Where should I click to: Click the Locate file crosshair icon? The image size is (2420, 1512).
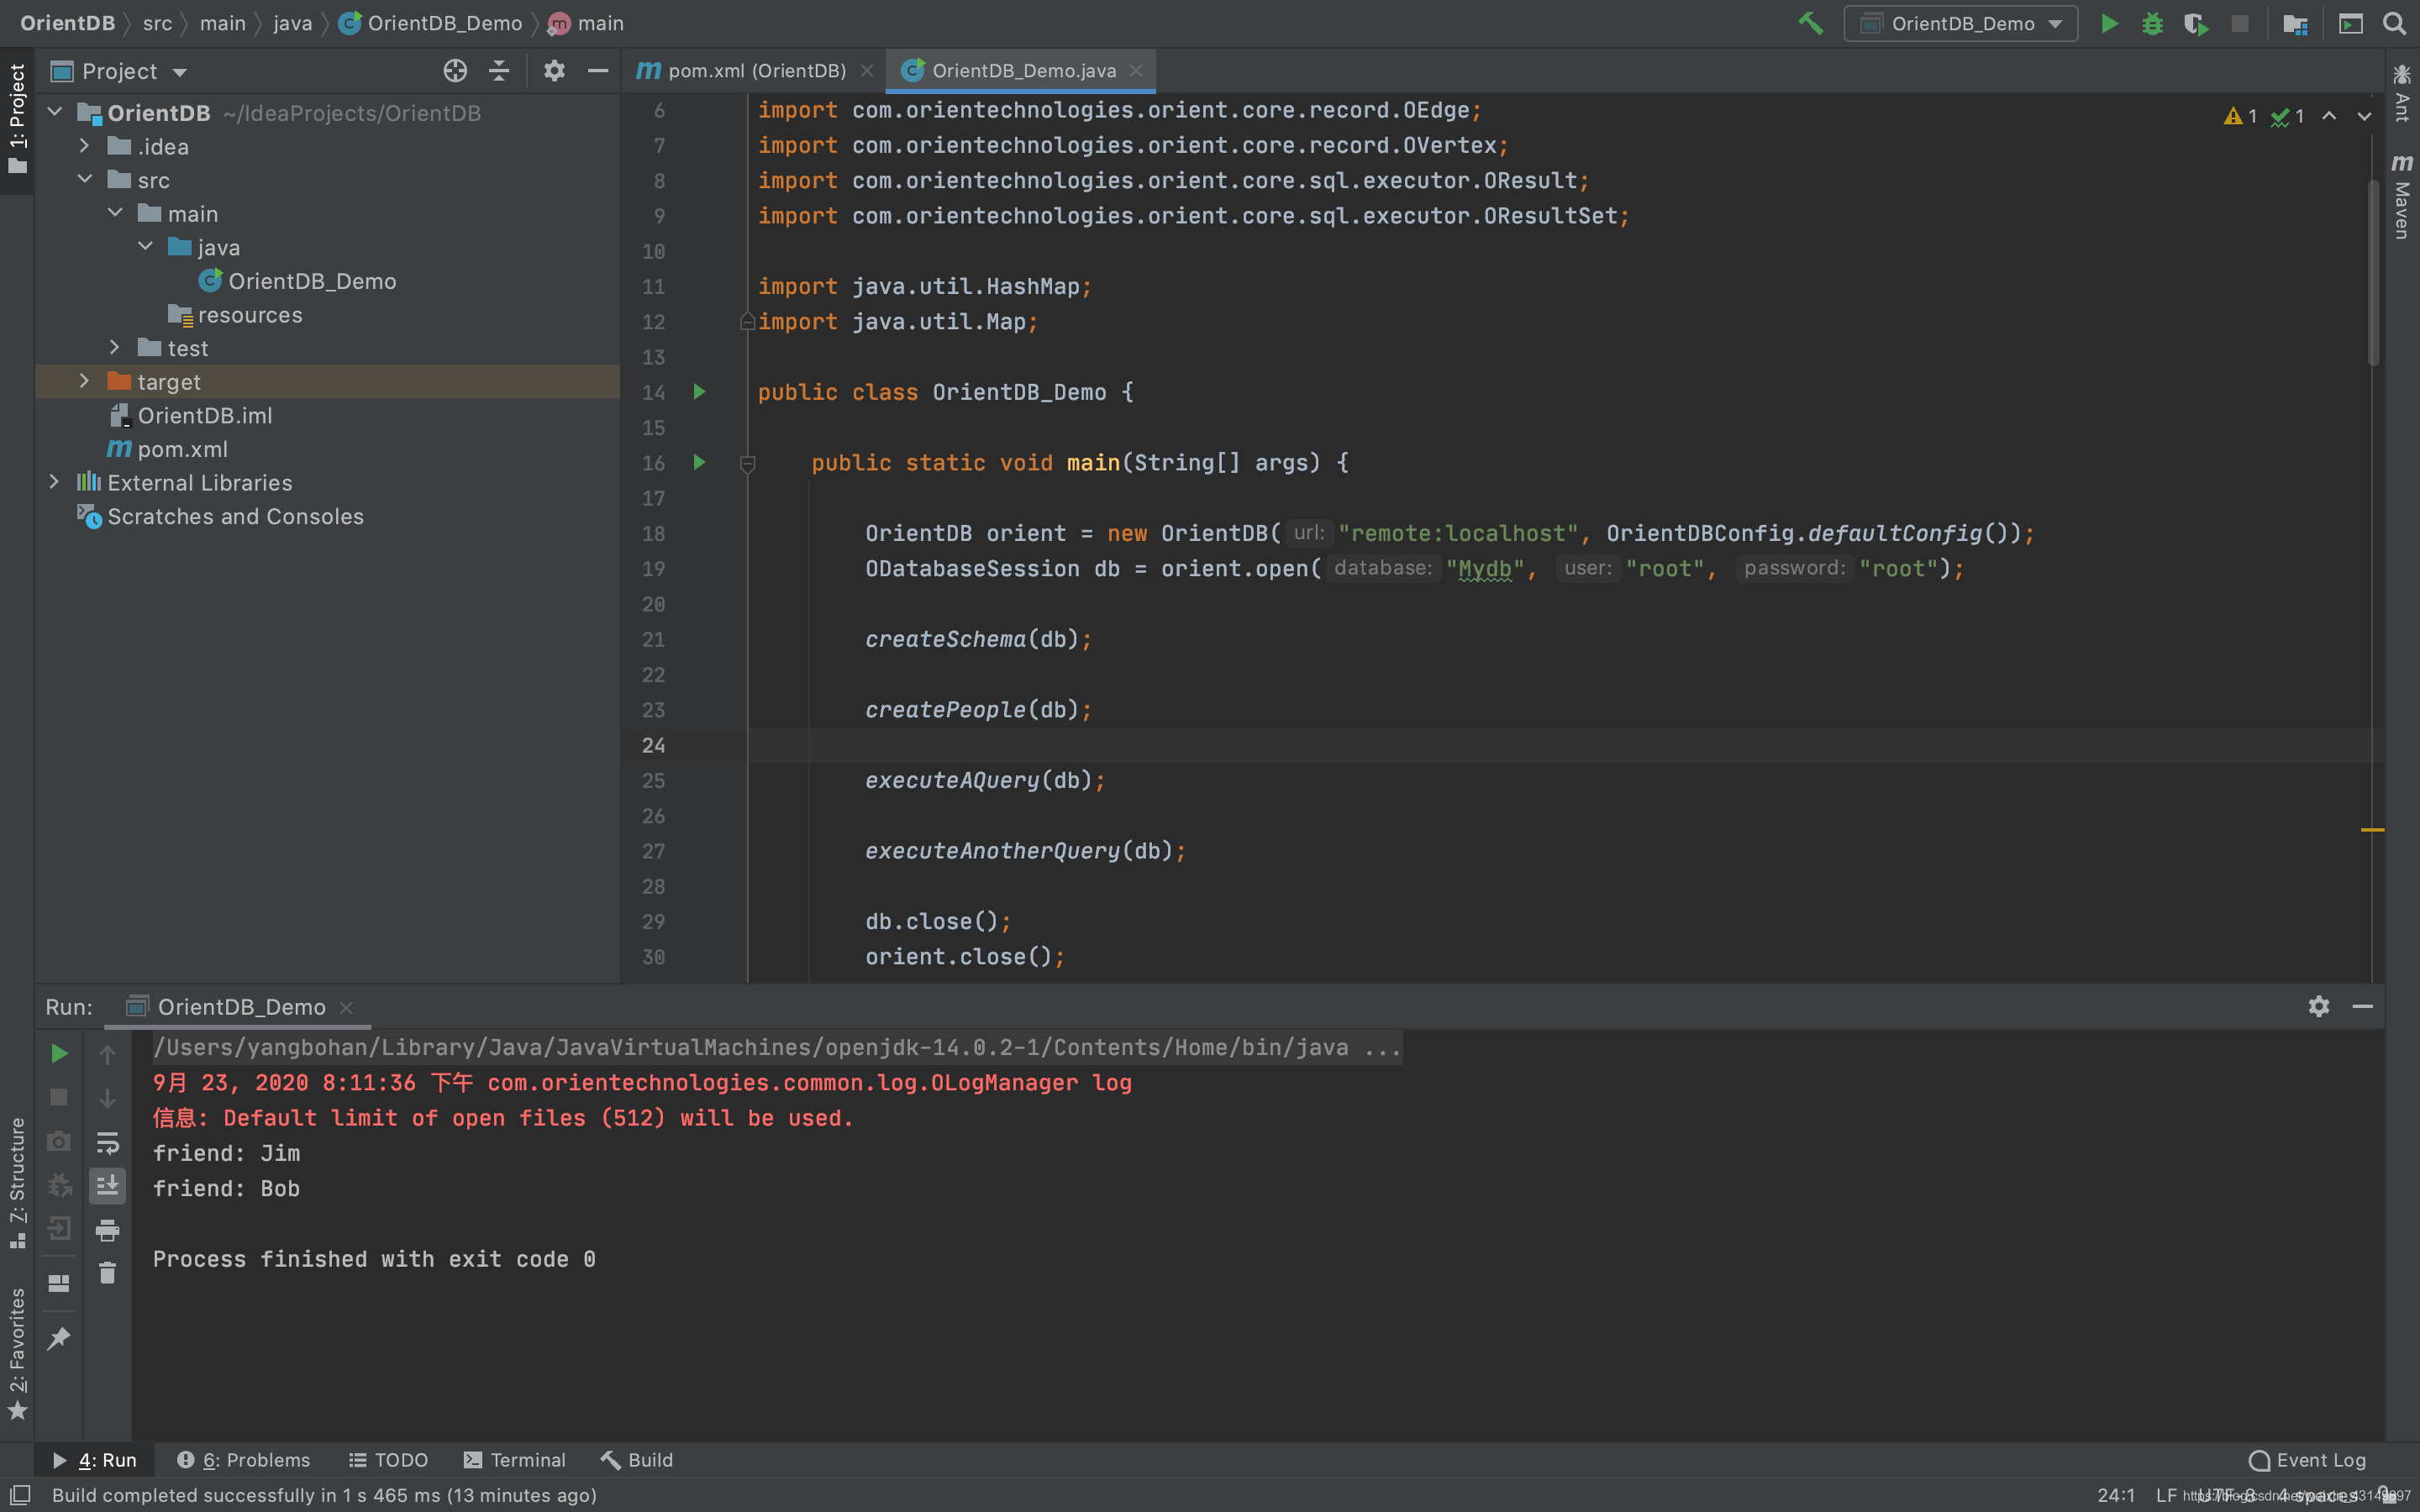[455, 71]
